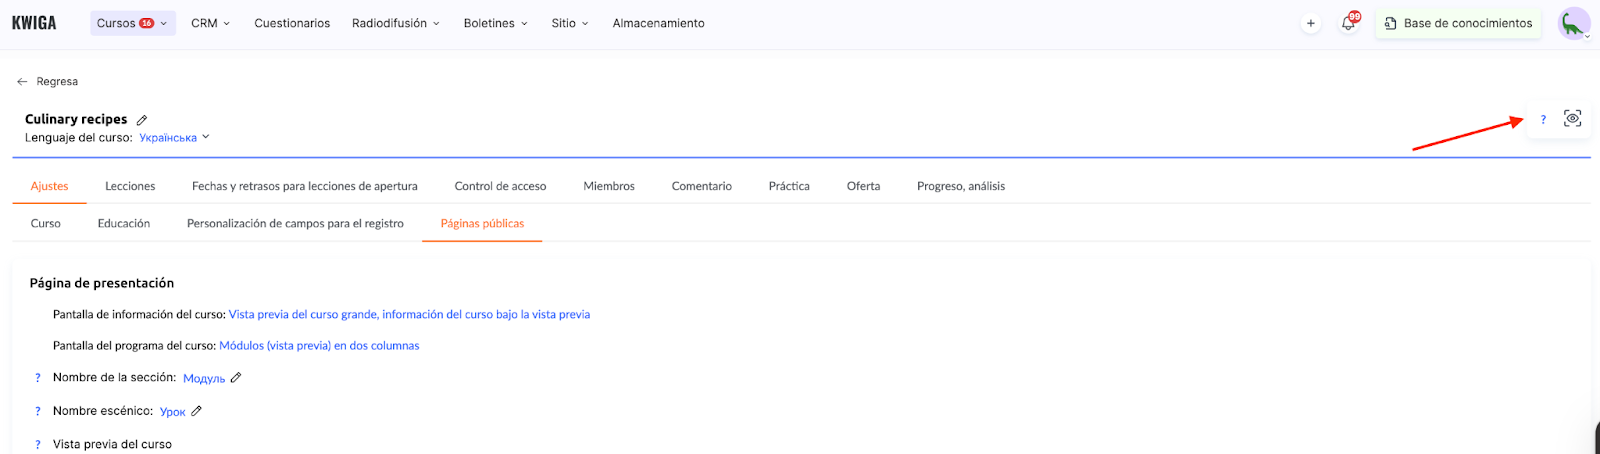Viewport: 1600px width, 454px height.
Task: Edit the Nombre escénico Урок pencil icon
Action: (197, 411)
